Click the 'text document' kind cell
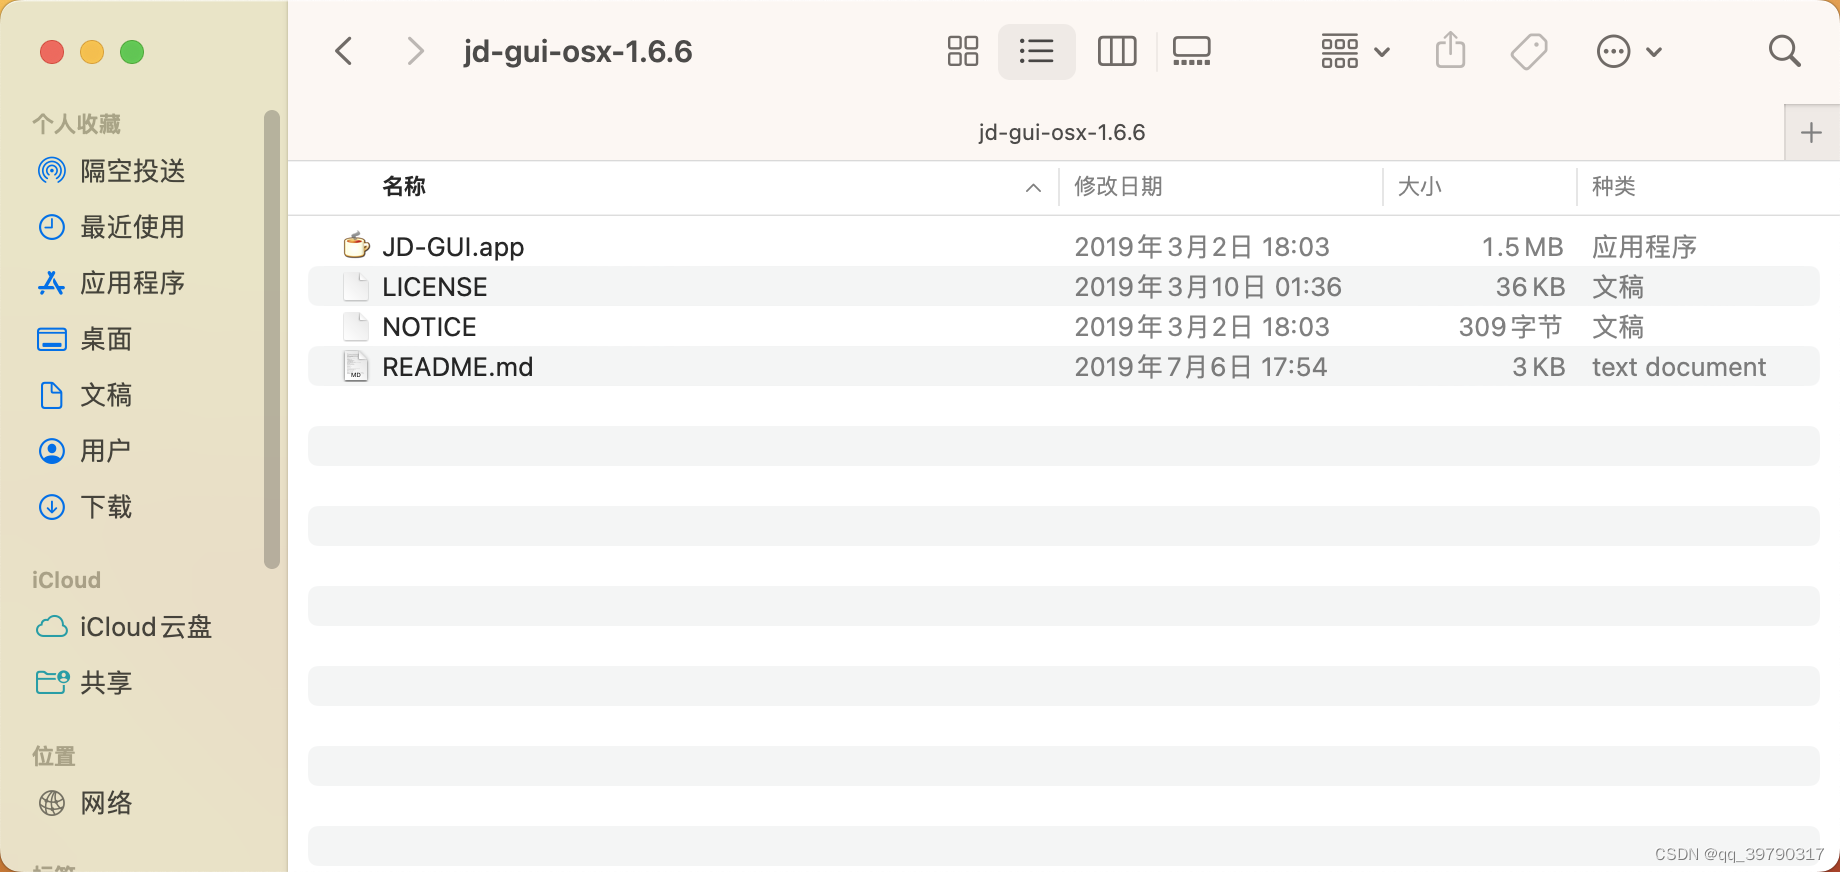 1679,367
